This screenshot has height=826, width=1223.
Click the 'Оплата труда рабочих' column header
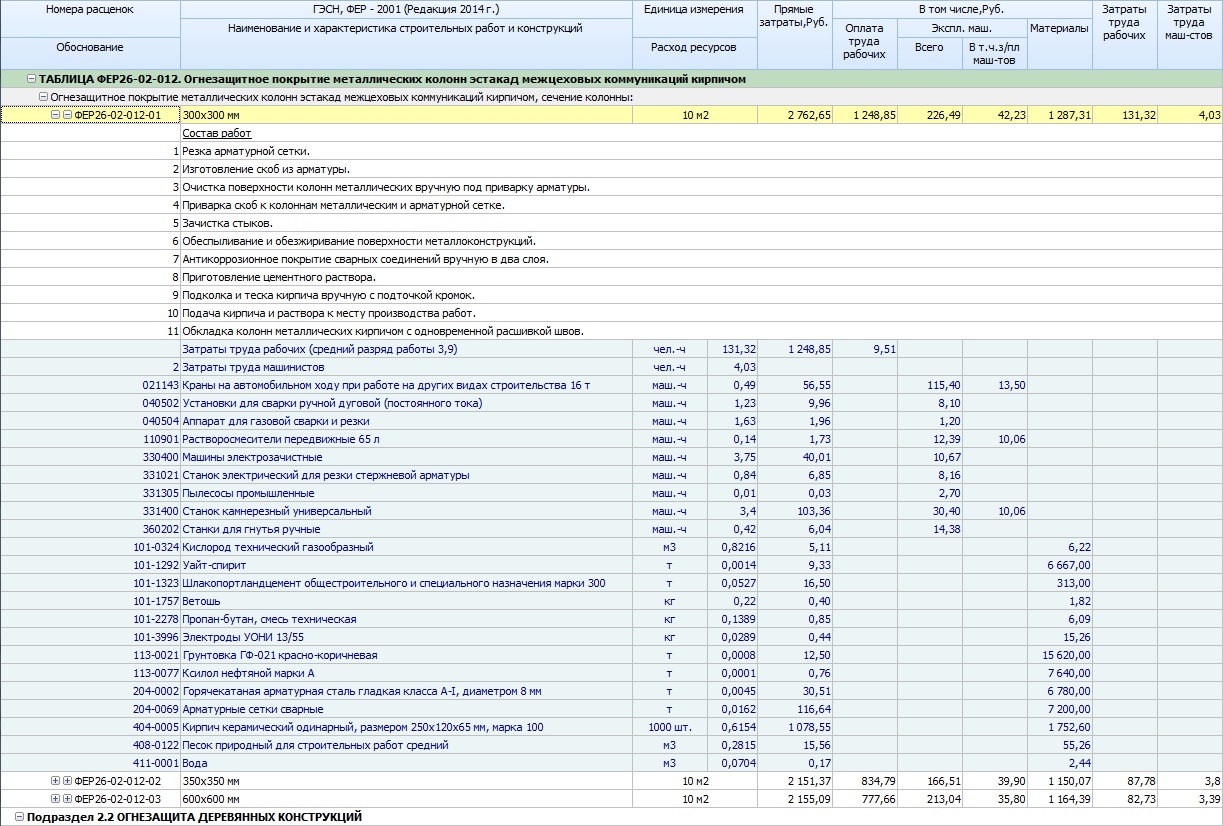864,42
